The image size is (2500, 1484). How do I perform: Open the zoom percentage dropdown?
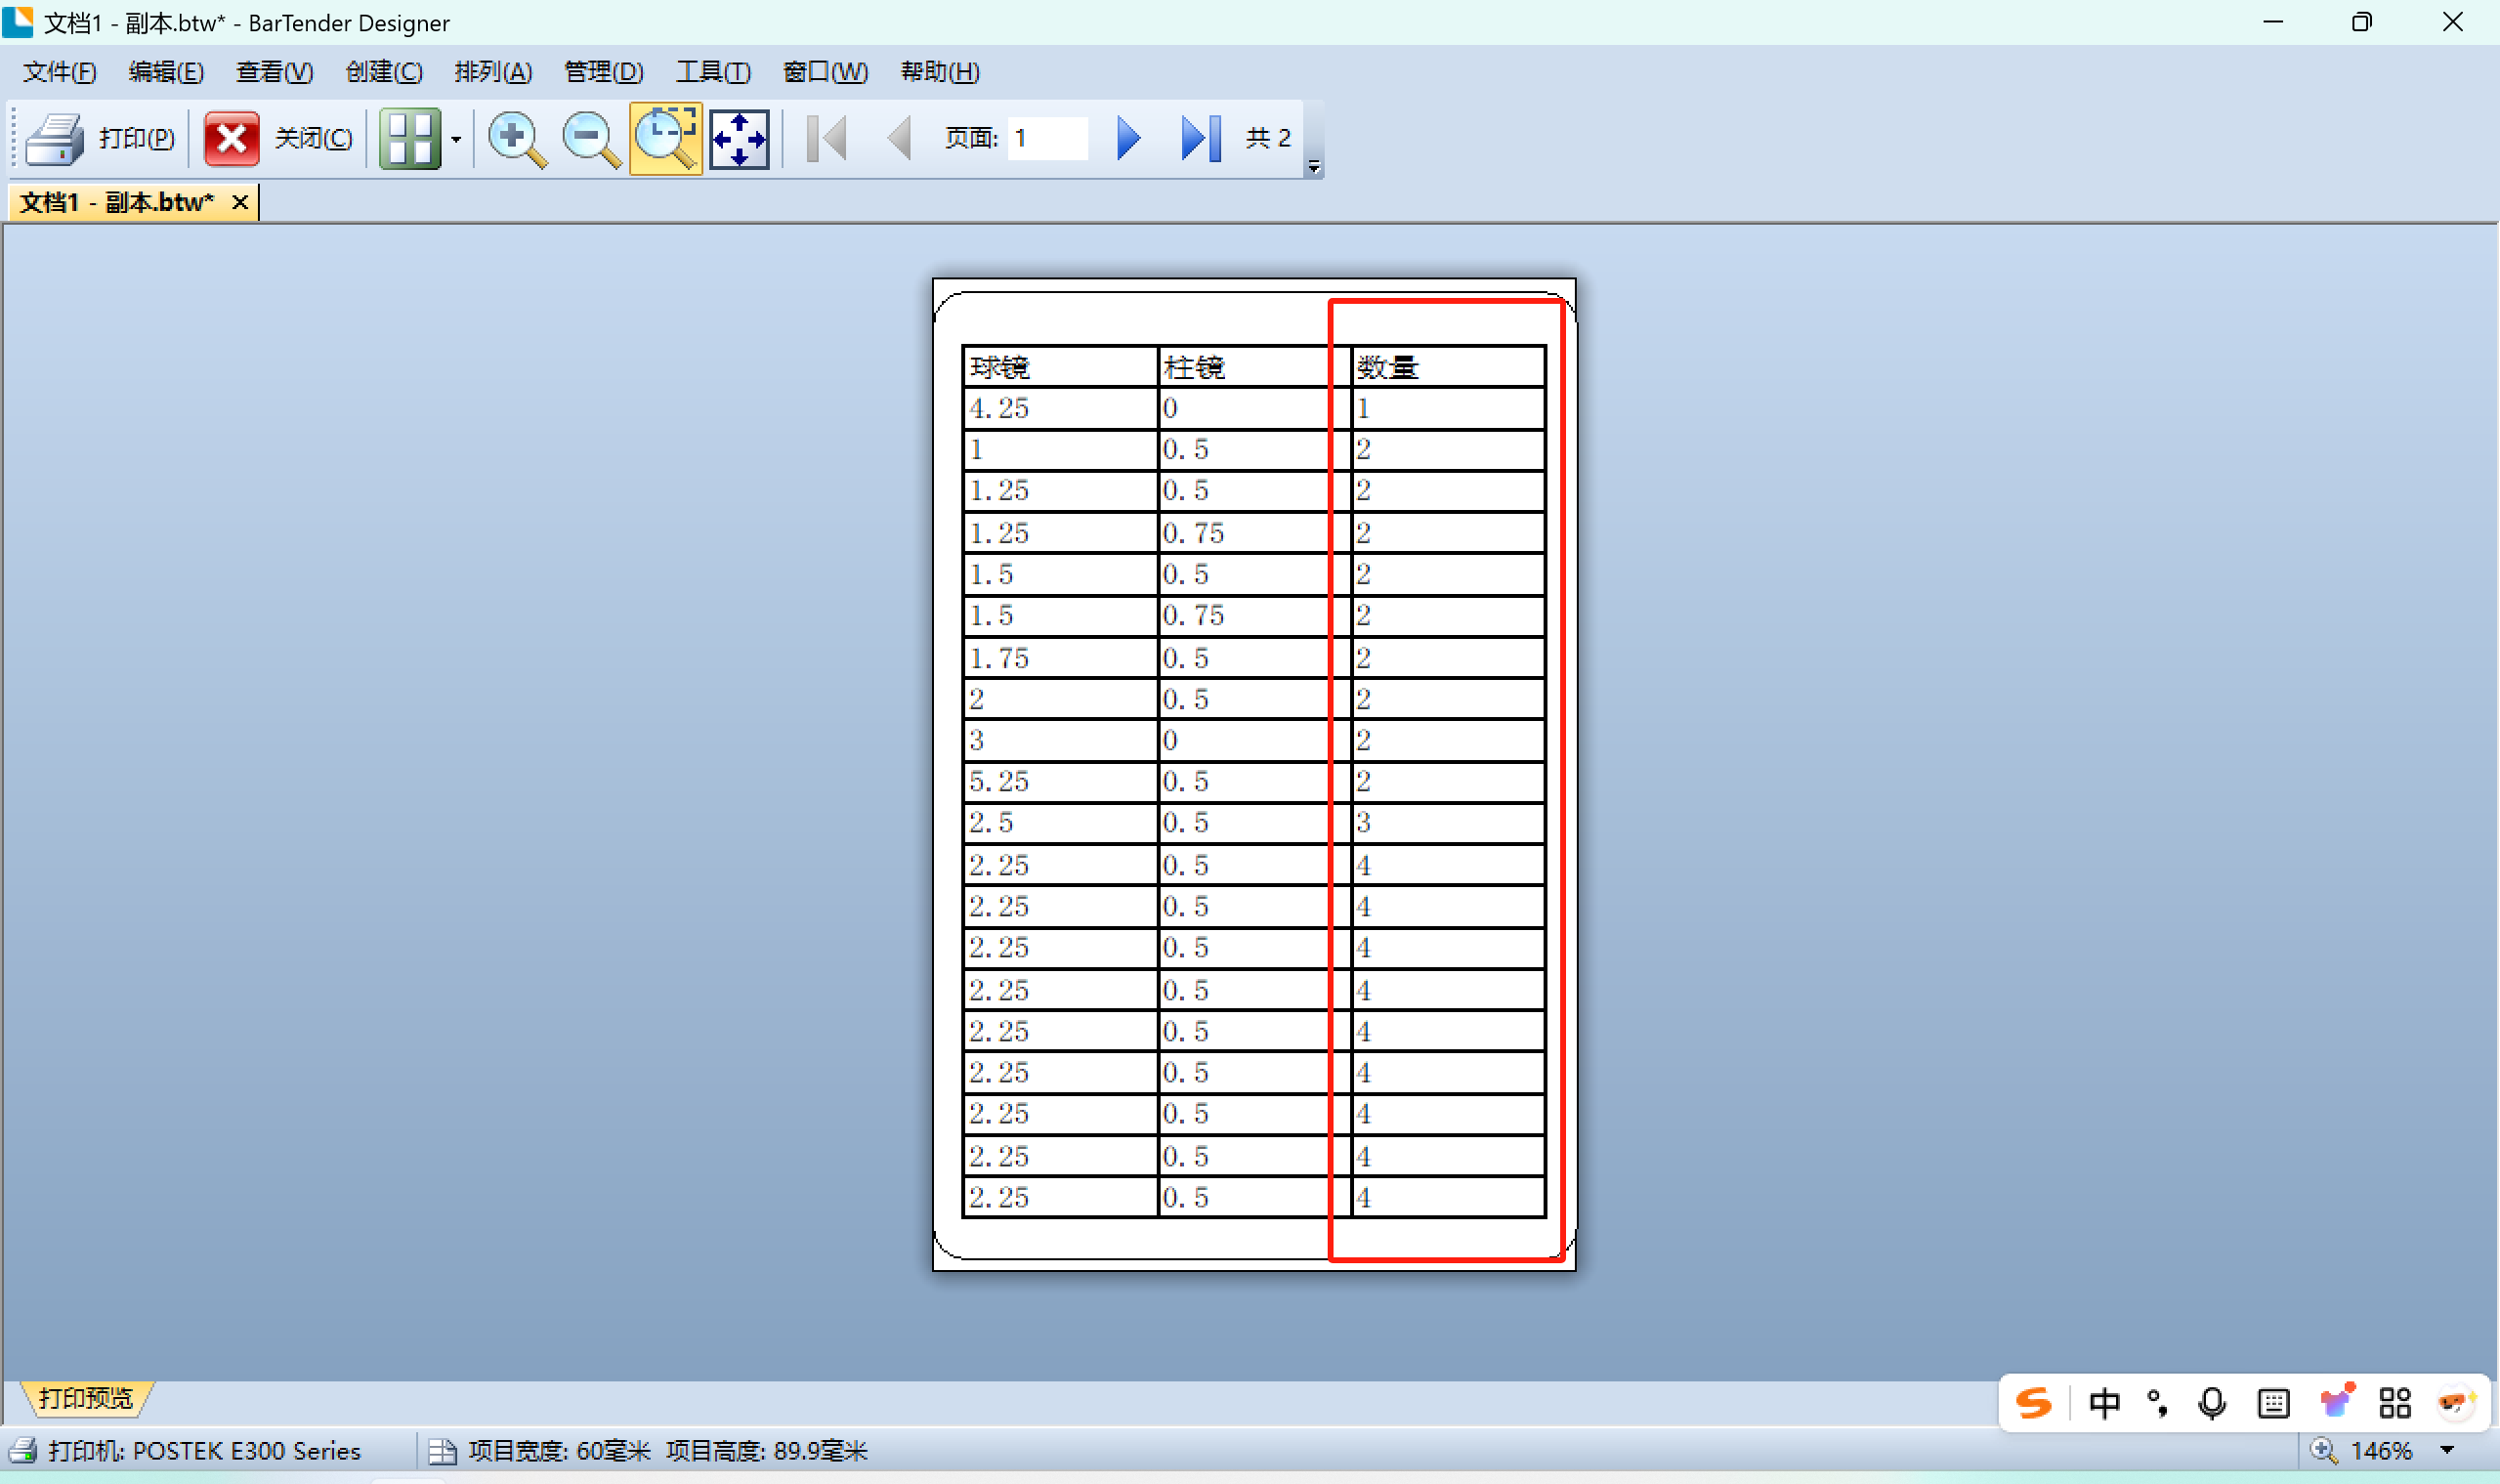tap(2447, 1450)
